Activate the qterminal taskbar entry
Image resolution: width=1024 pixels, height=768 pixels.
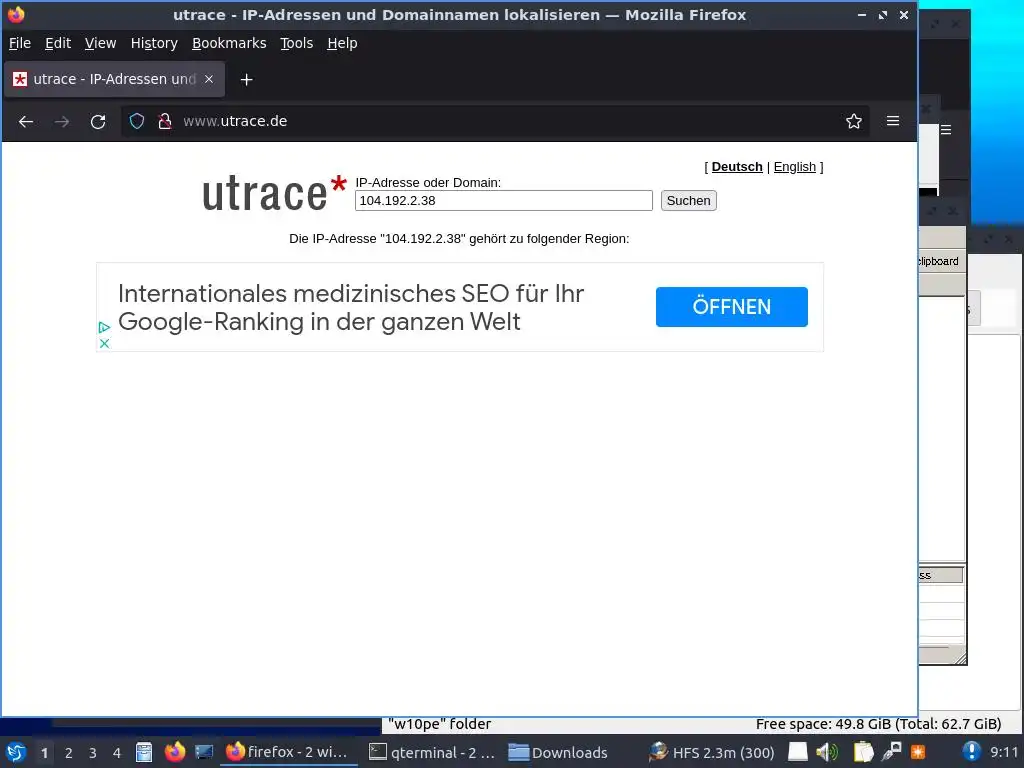click(431, 752)
